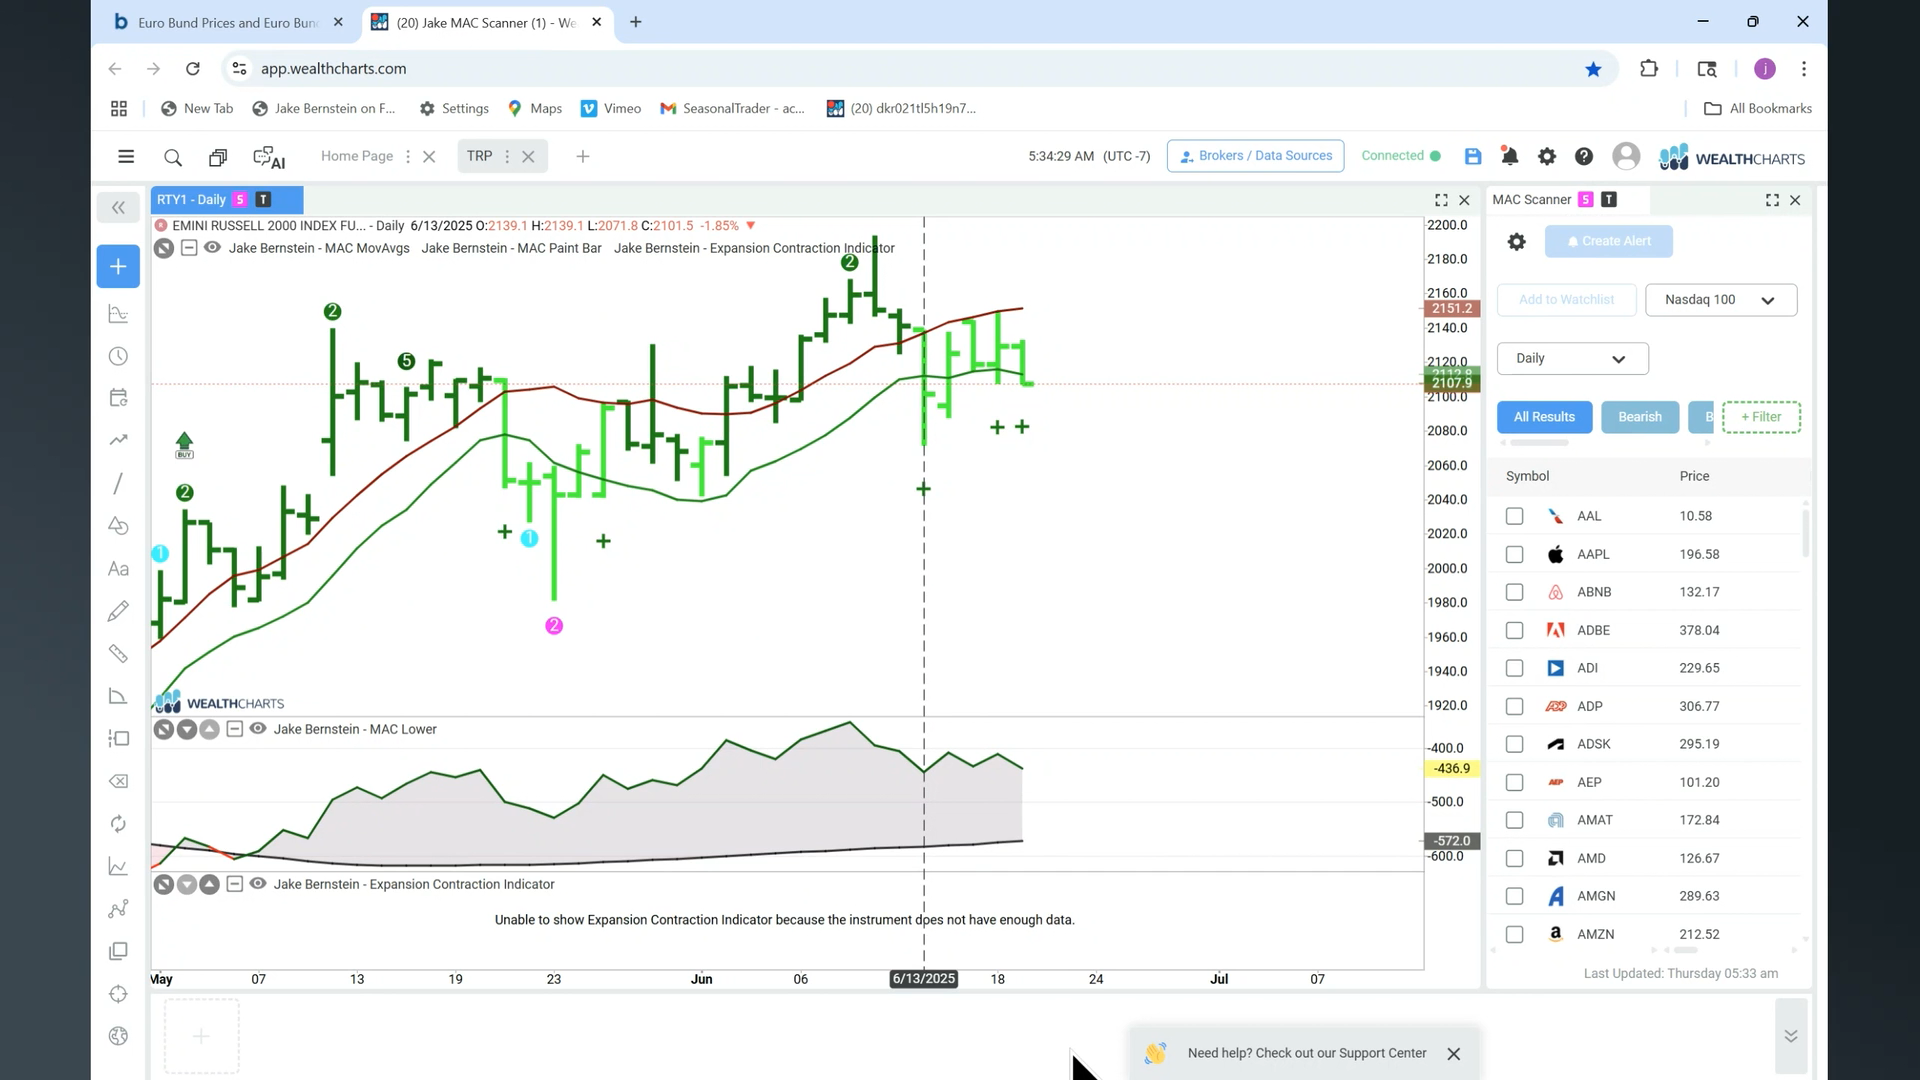Select the calendar tool in sidebar

(118, 398)
